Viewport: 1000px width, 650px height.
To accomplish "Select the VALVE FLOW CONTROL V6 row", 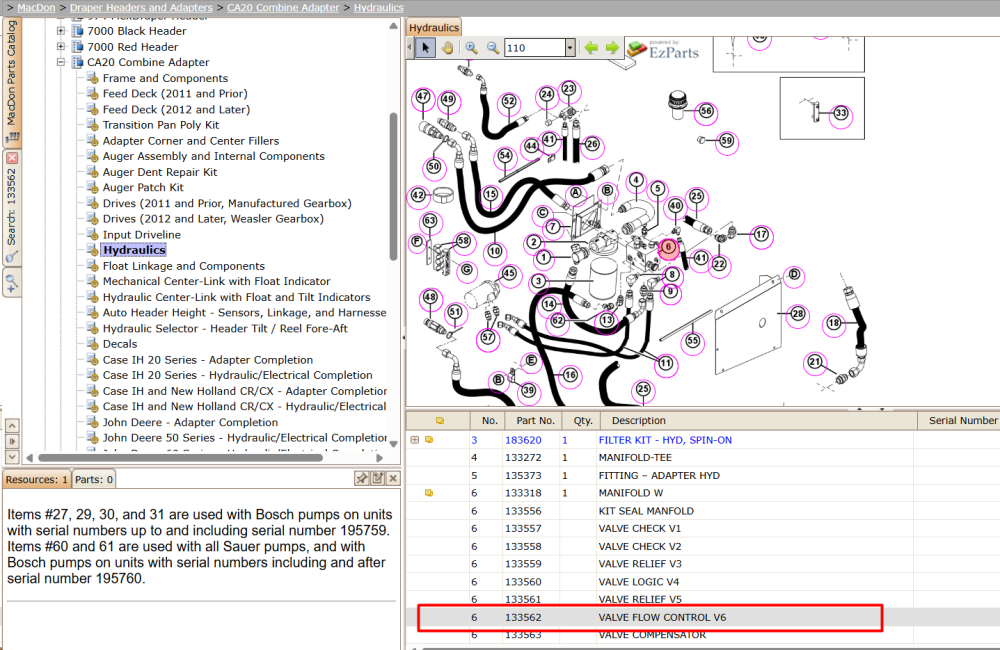I will click(x=650, y=617).
